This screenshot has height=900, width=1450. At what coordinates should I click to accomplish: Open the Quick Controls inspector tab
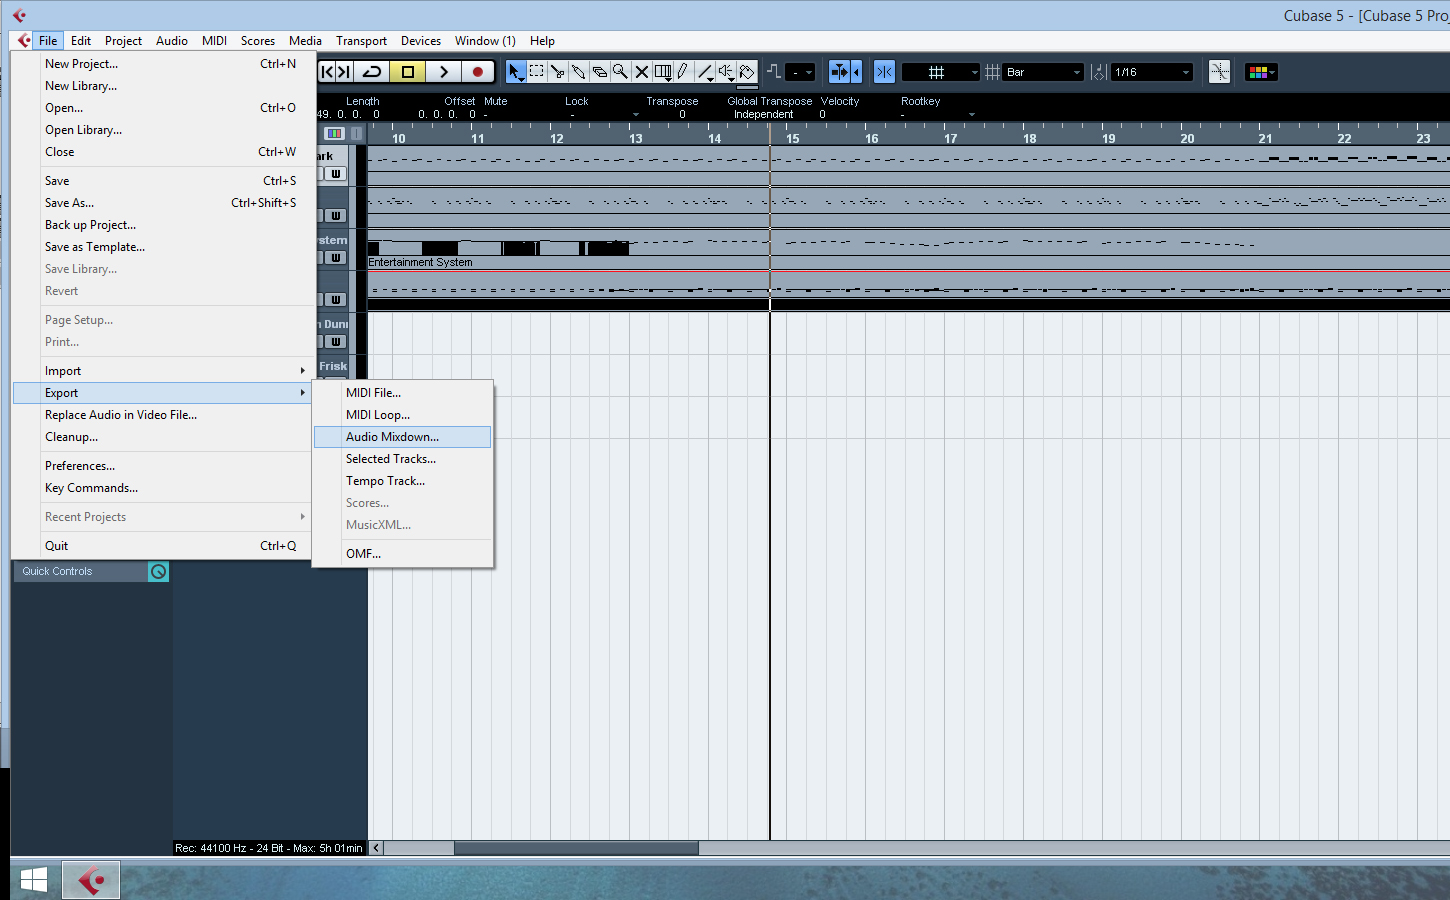coord(80,571)
